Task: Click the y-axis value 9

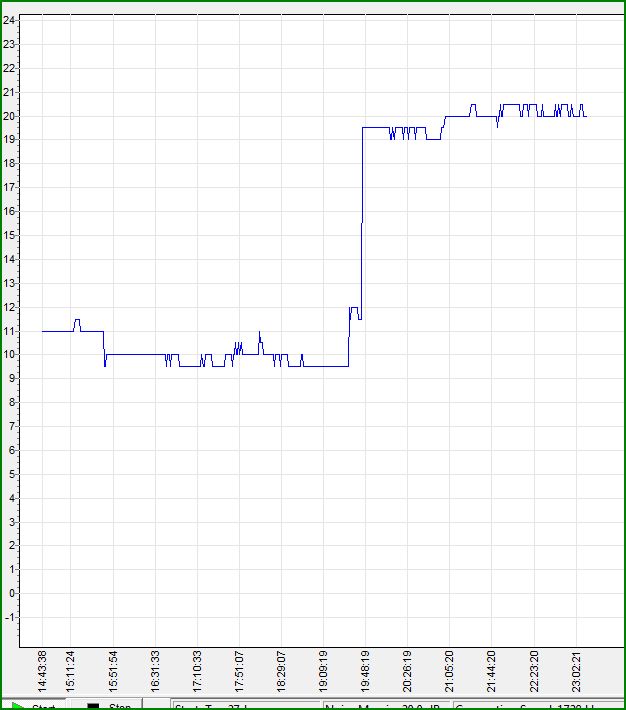Action: click(12, 379)
